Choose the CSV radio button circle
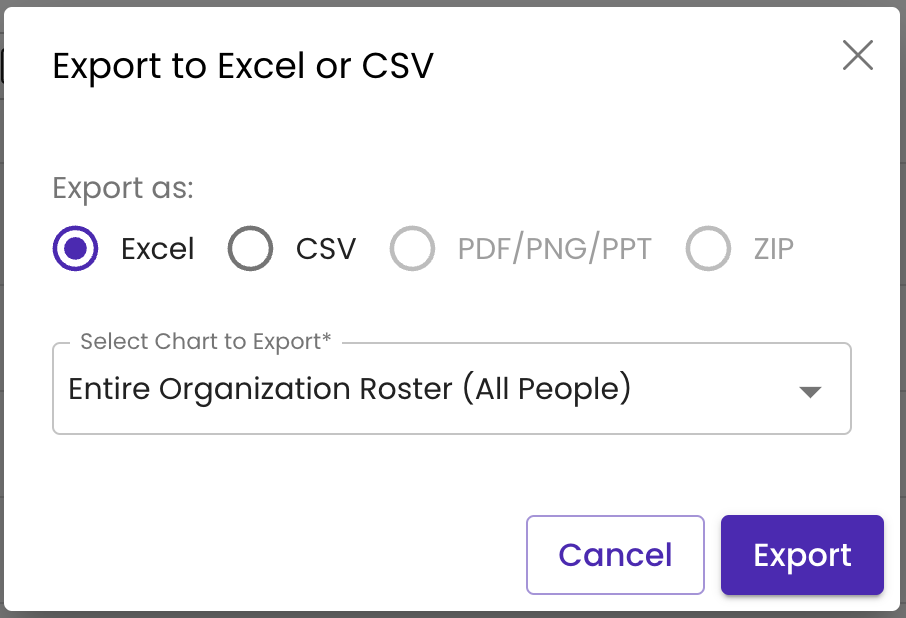Screen dimensions: 906x618 pos(250,249)
